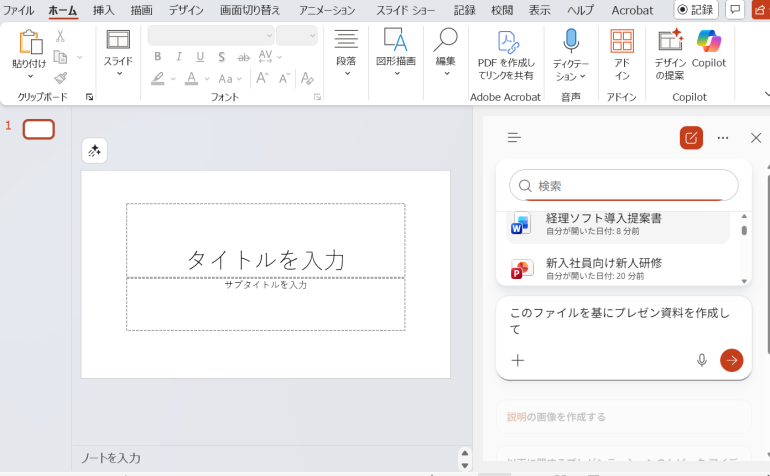
Task: Clear all formatting icon
Action: (307, 78)
